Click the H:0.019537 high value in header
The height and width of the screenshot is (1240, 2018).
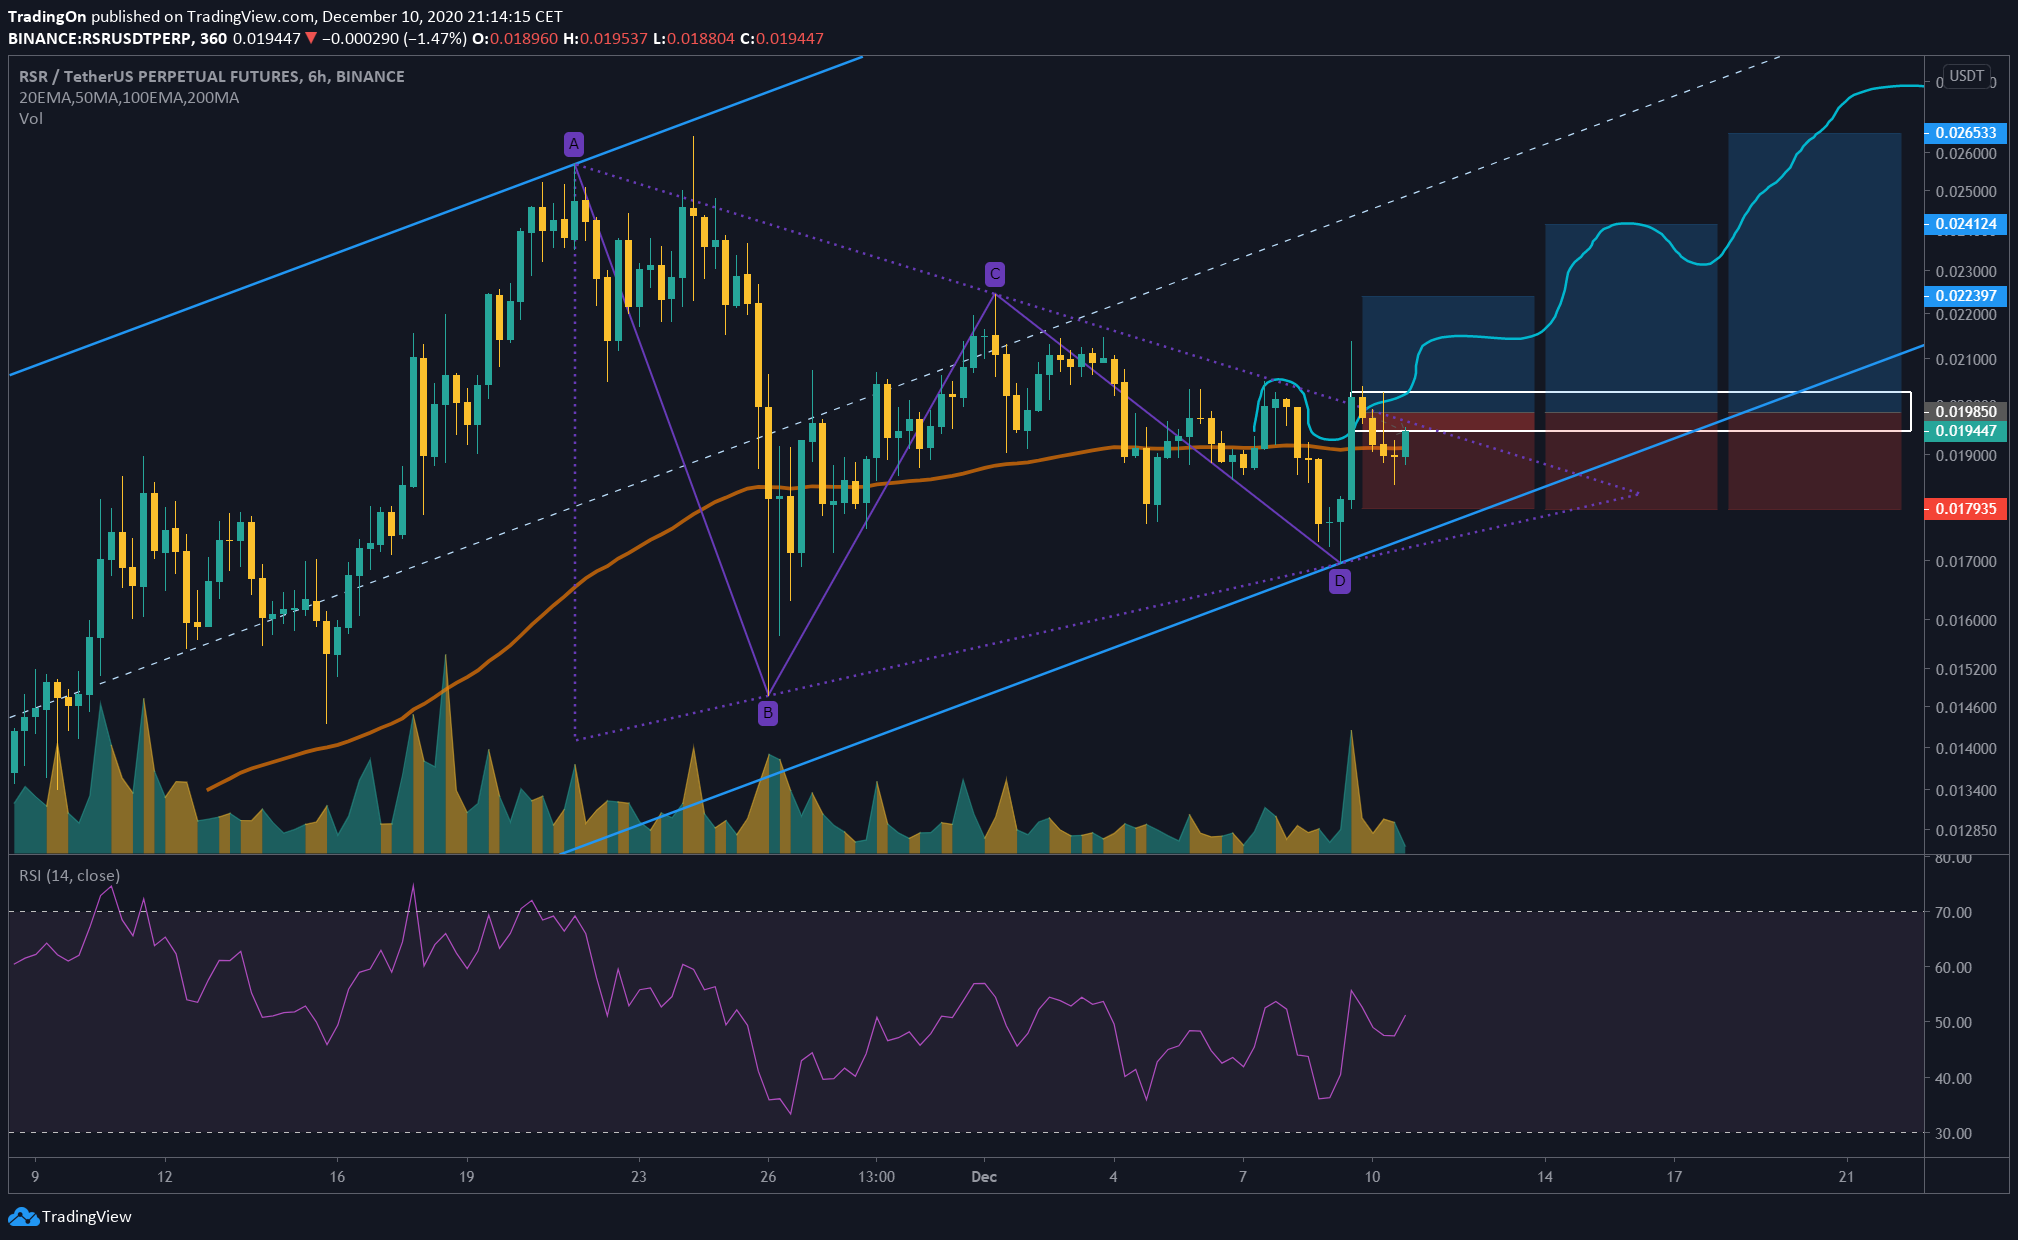[605, 39]
